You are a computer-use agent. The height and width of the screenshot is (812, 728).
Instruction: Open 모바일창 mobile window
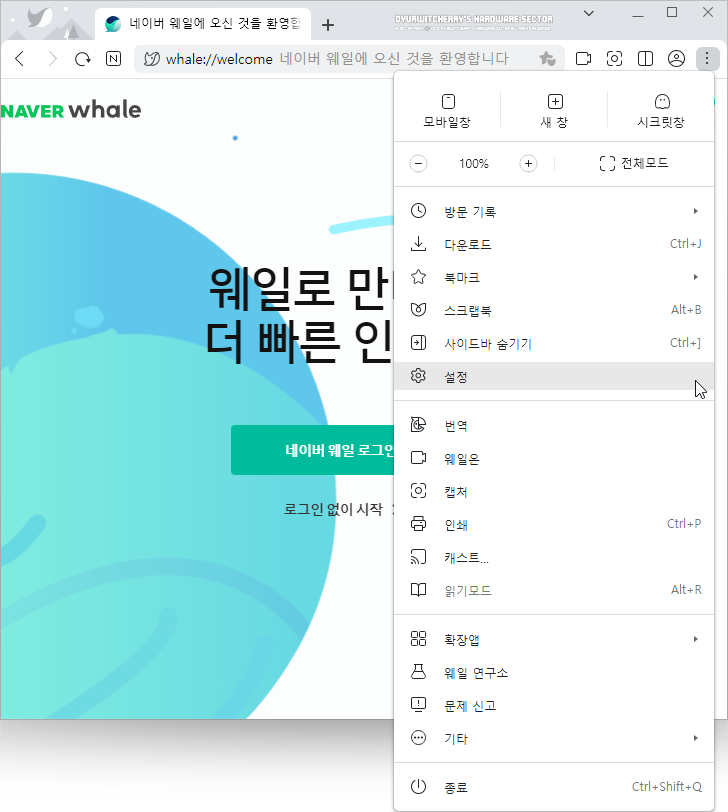(x=447, y=111)
